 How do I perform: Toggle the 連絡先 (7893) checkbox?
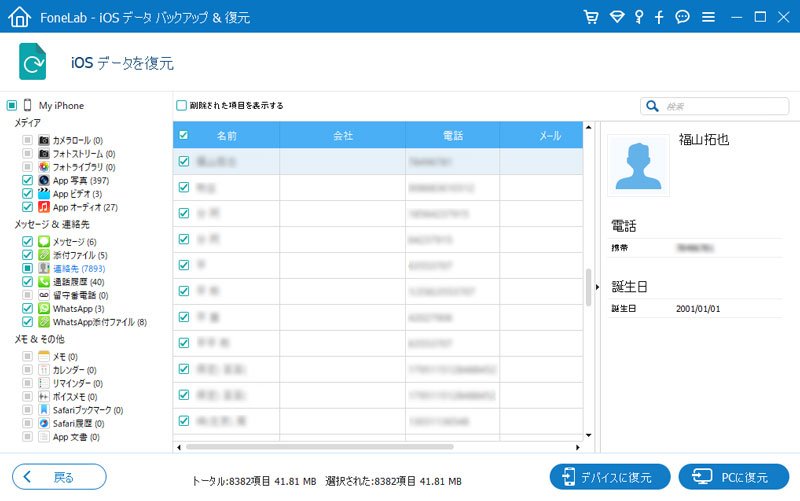point(28,268)
